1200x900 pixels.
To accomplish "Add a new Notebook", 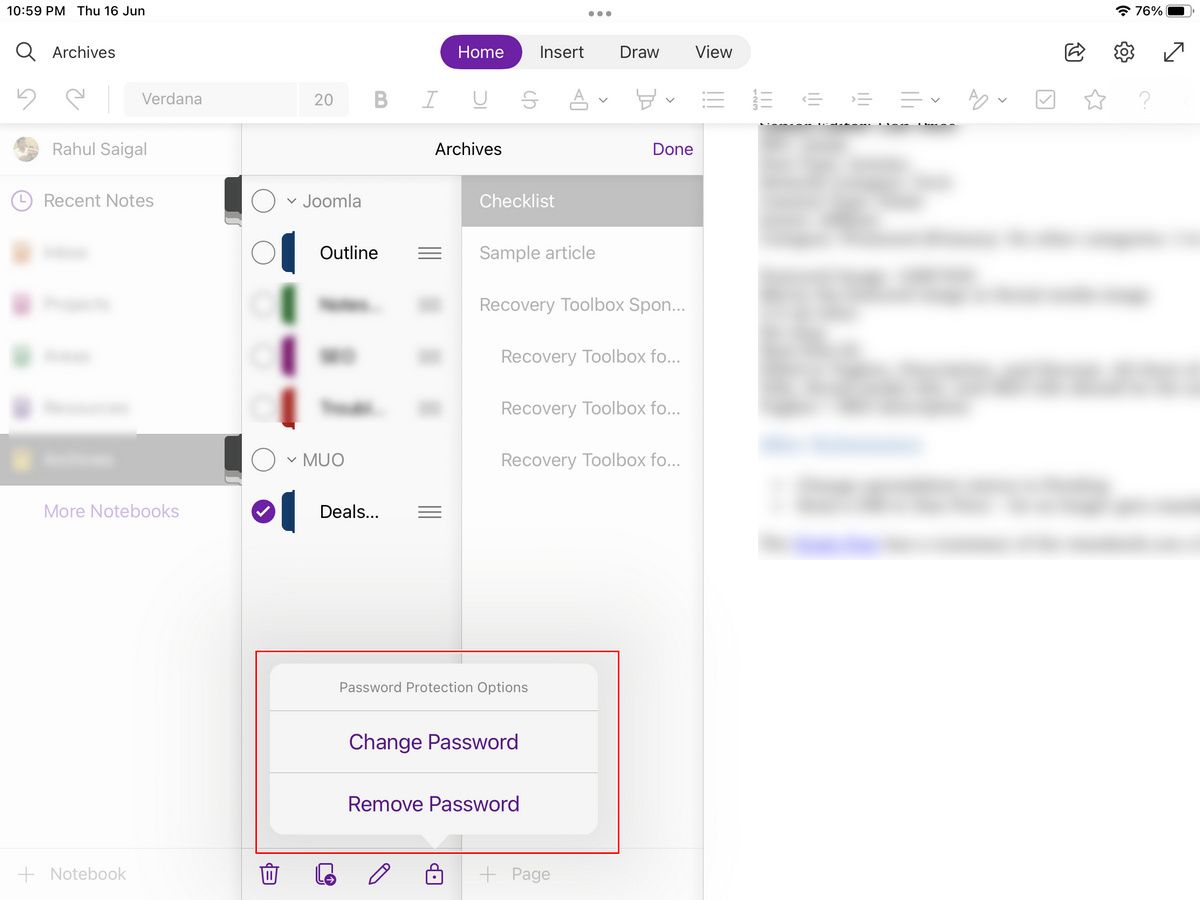I will click(x=73, y=874).
